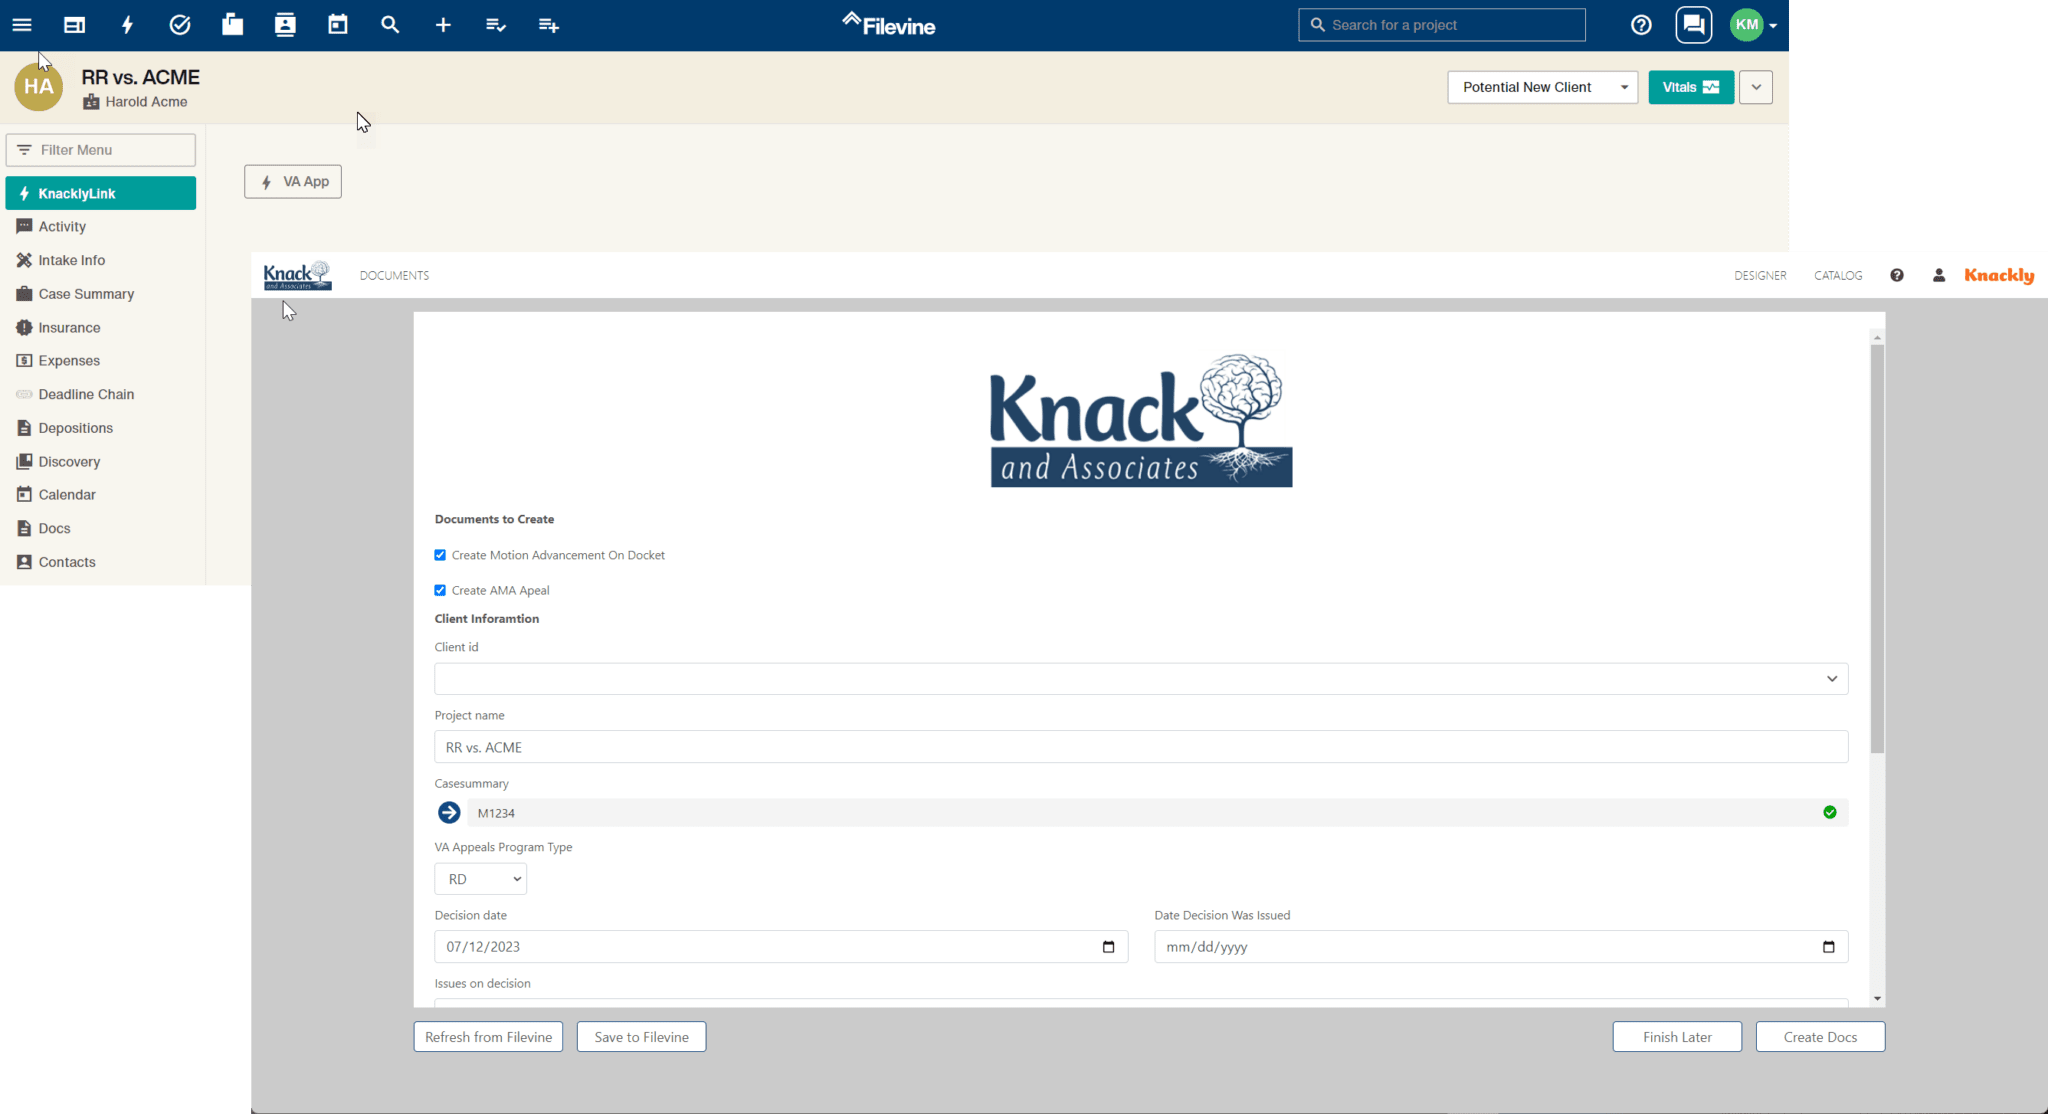Expand the Client id dropdown
Viewport: 2048px width, 1114px height.
[1140, 679]
